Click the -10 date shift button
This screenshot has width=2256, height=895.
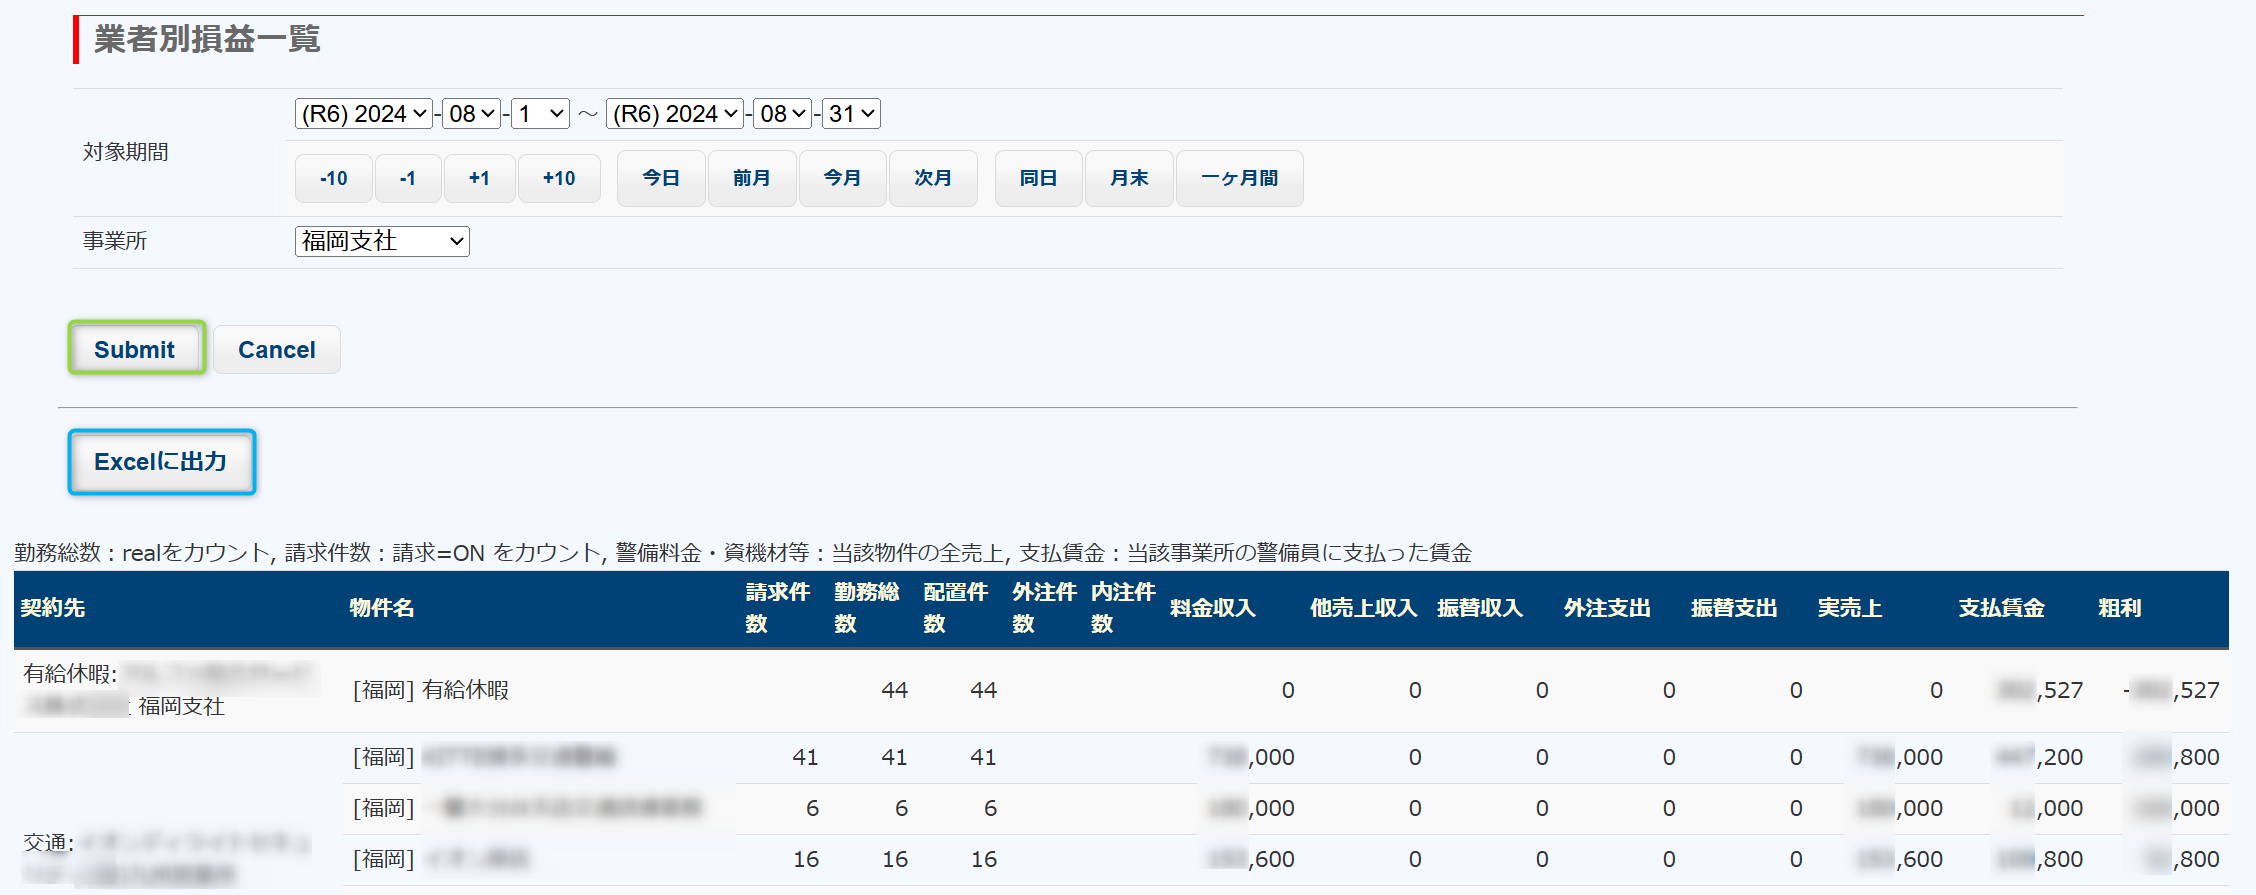tap(333, 179)
